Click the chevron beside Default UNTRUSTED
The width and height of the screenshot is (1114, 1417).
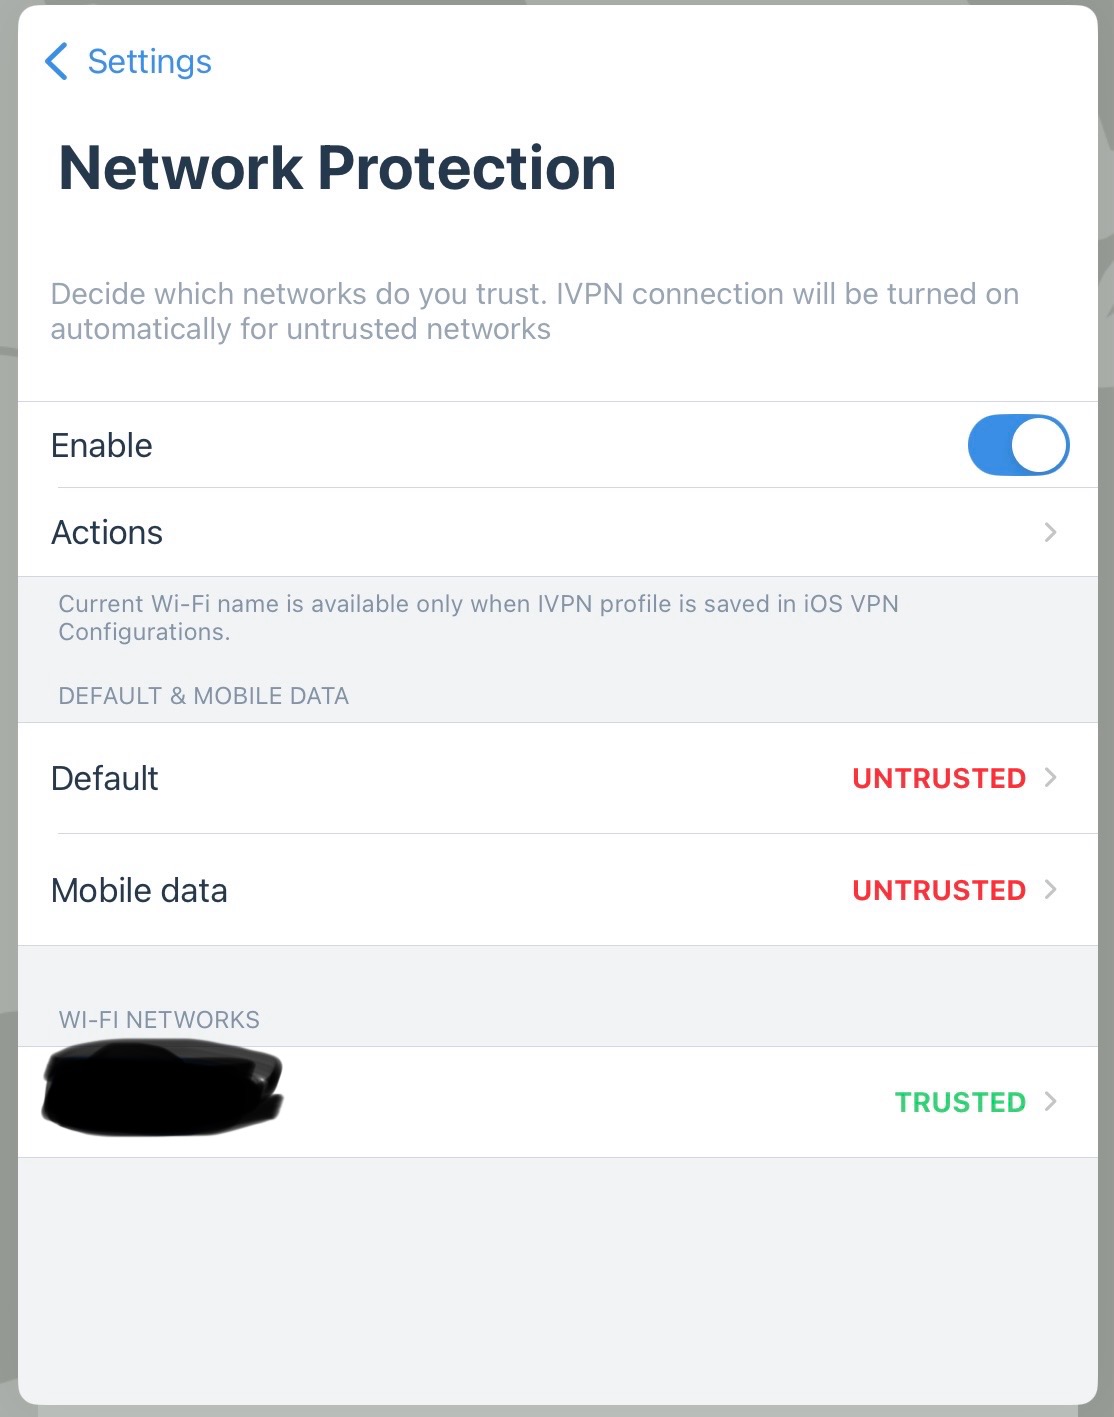pyautogui.click(x=1051, y=778)
